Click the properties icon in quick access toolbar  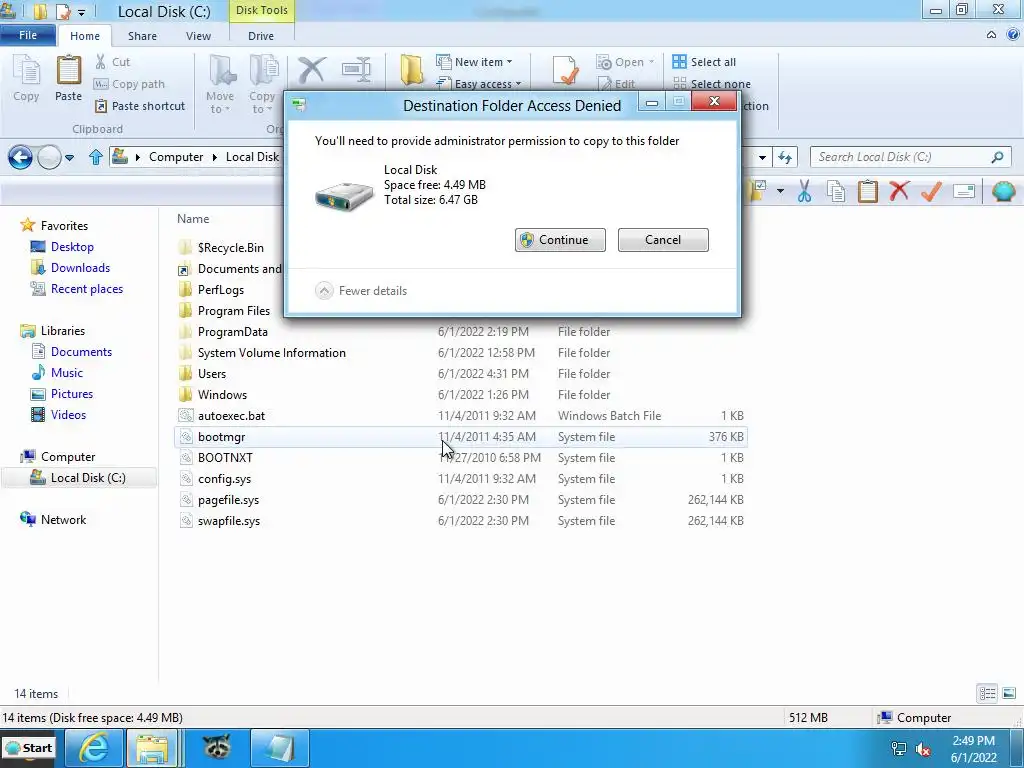pos(63,11)
